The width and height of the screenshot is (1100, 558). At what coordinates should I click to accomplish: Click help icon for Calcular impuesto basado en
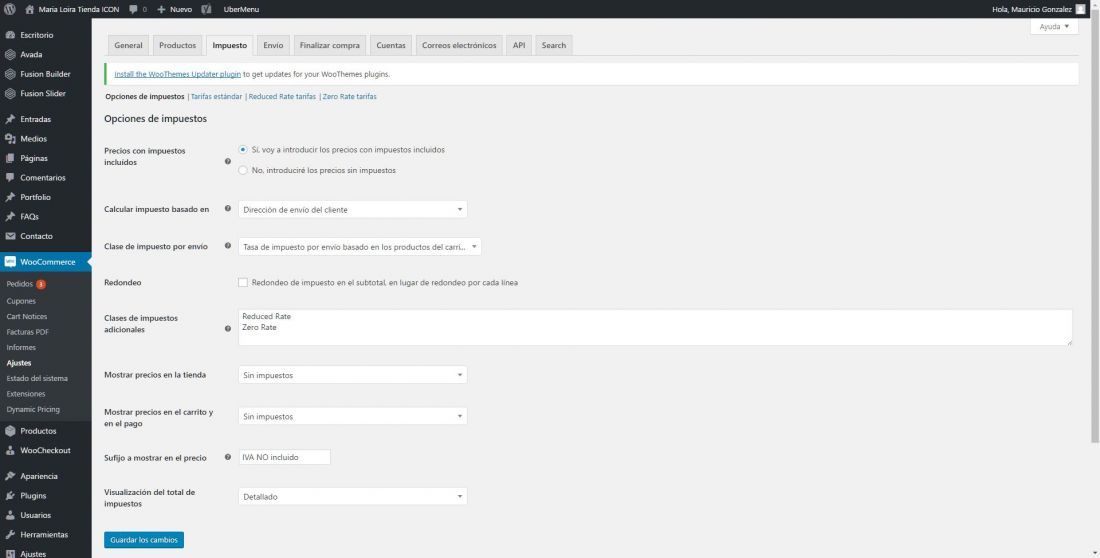point(227,208)
